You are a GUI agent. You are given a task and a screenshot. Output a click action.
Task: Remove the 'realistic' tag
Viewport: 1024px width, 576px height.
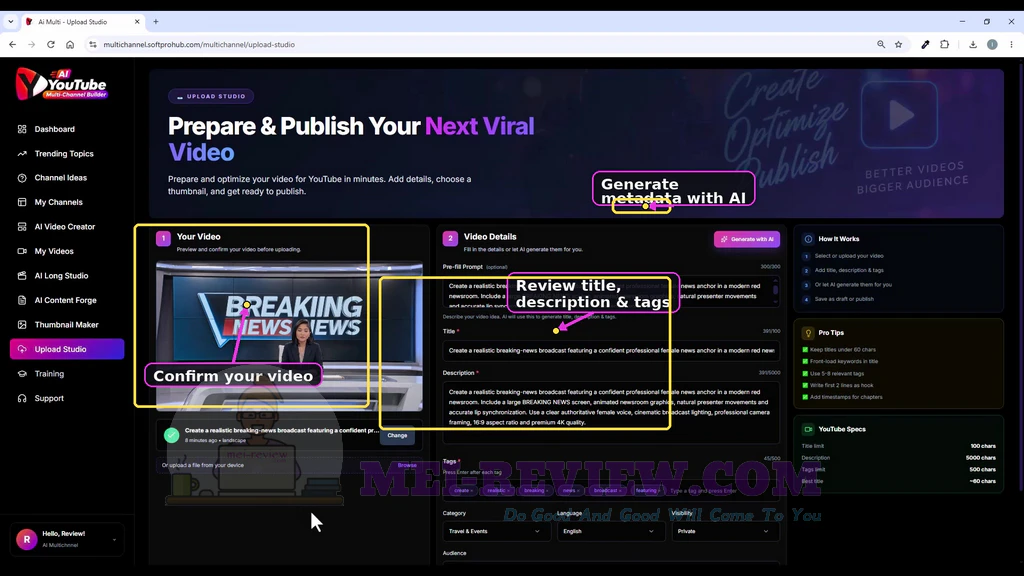507,490
